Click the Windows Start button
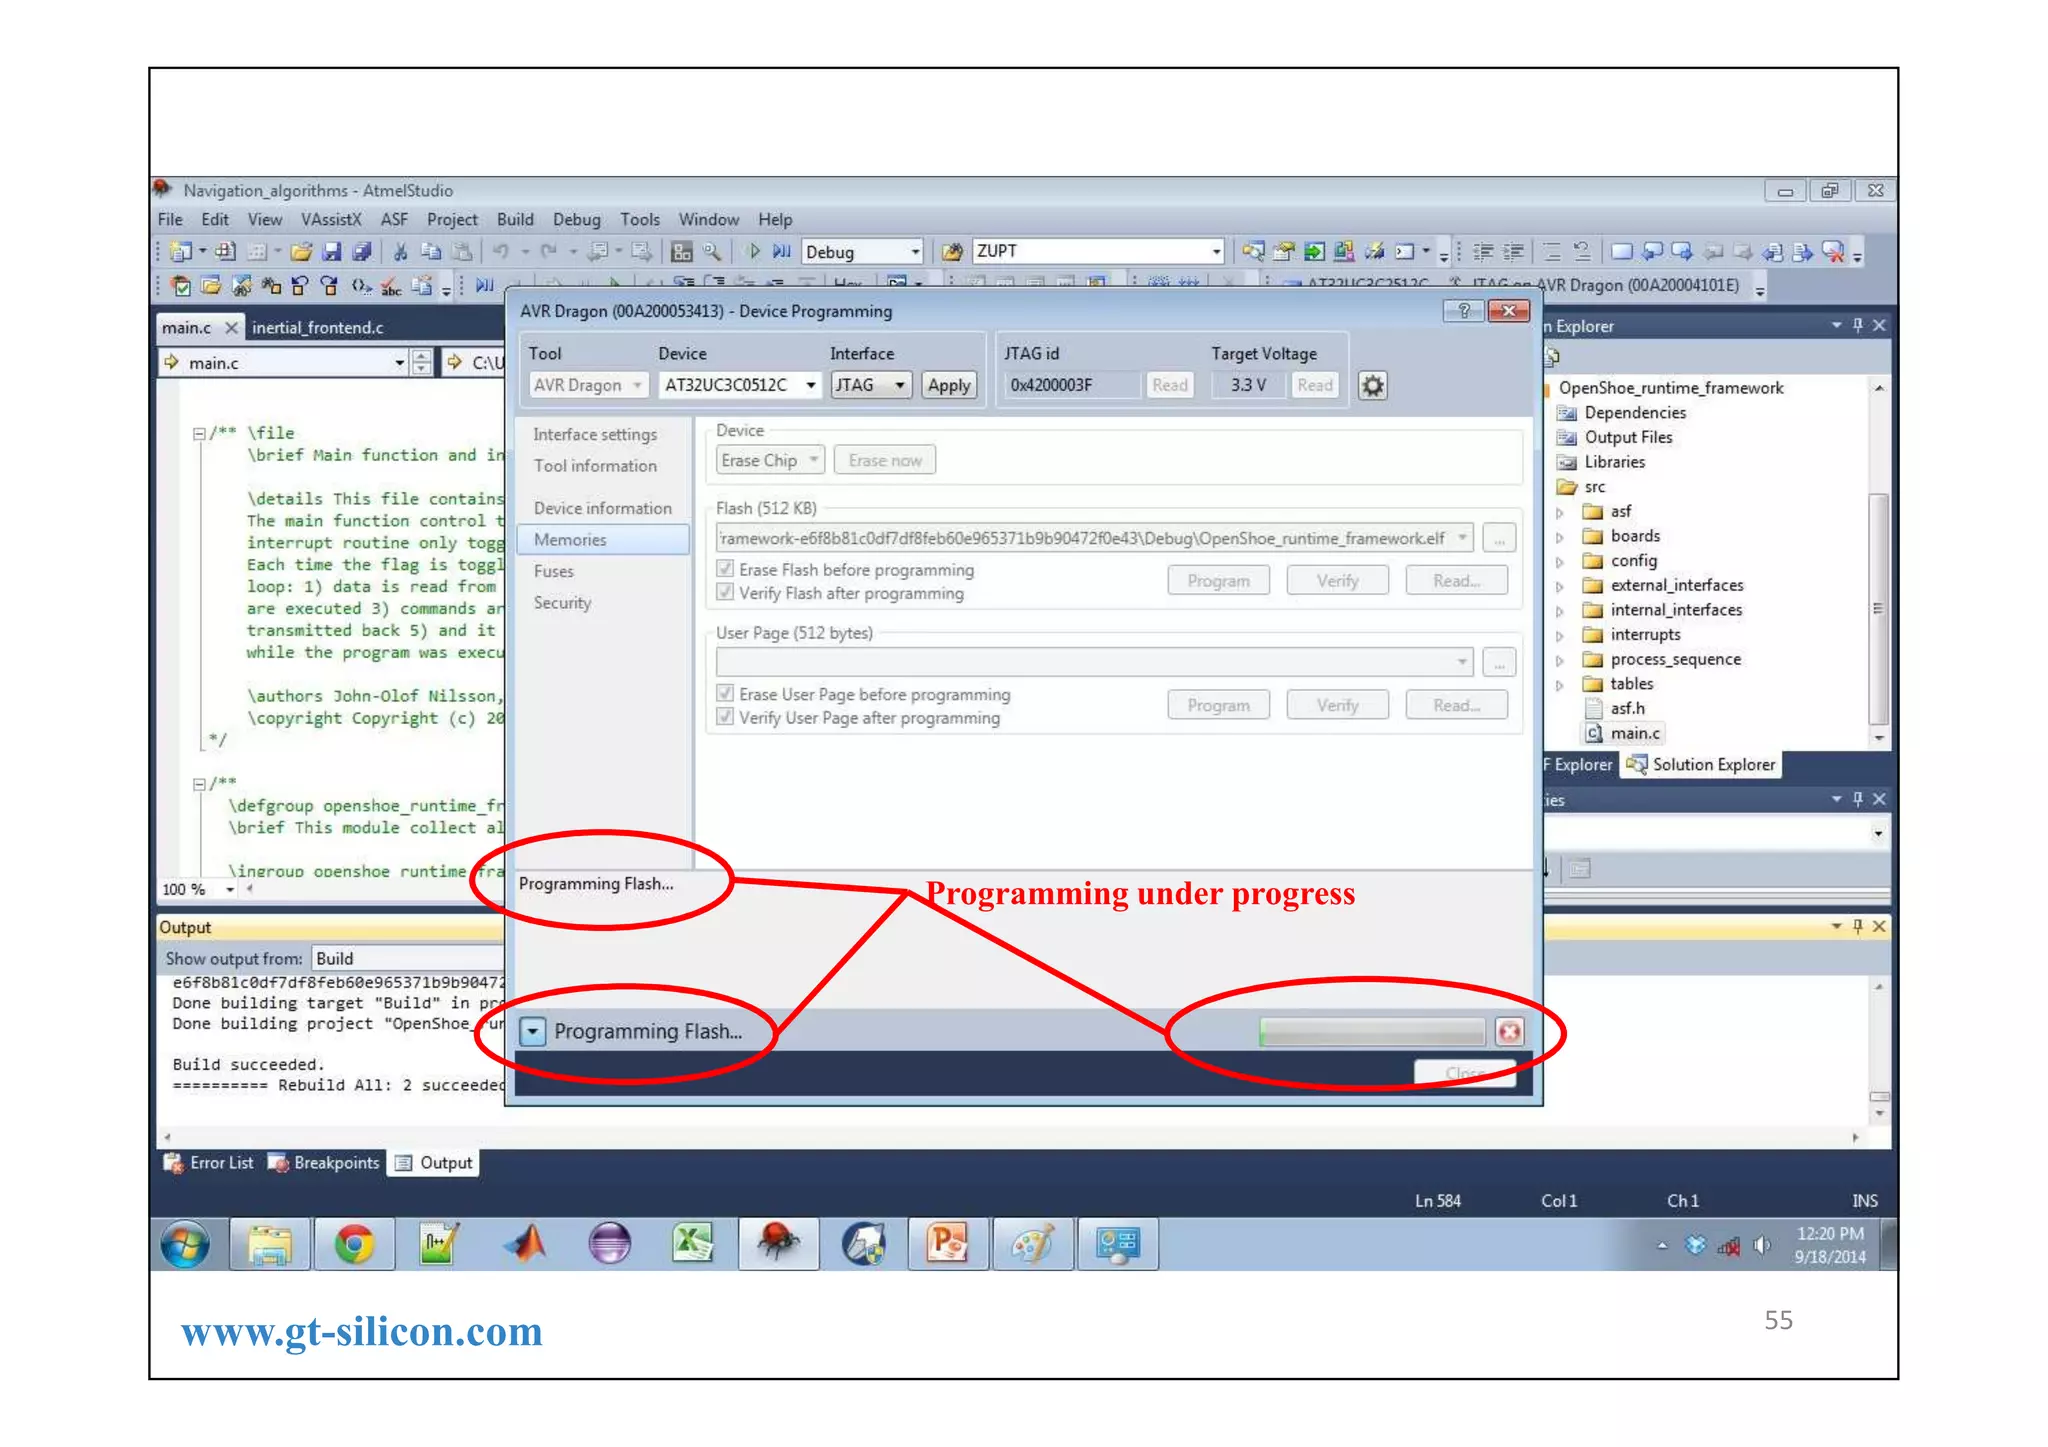Viewport: 2048px width, 1447px height. pyautogui.click(x=186, y=1244)
